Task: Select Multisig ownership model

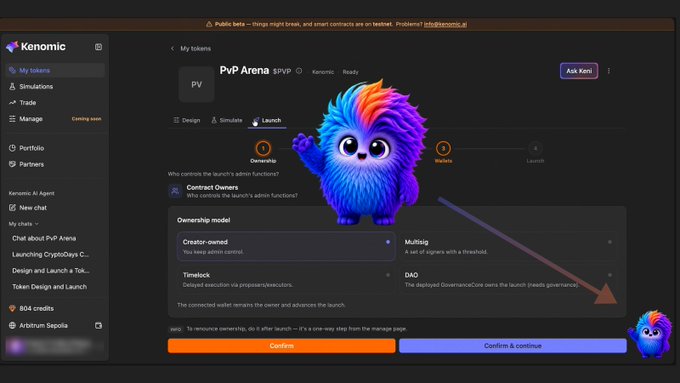Action: coord(508,246)
